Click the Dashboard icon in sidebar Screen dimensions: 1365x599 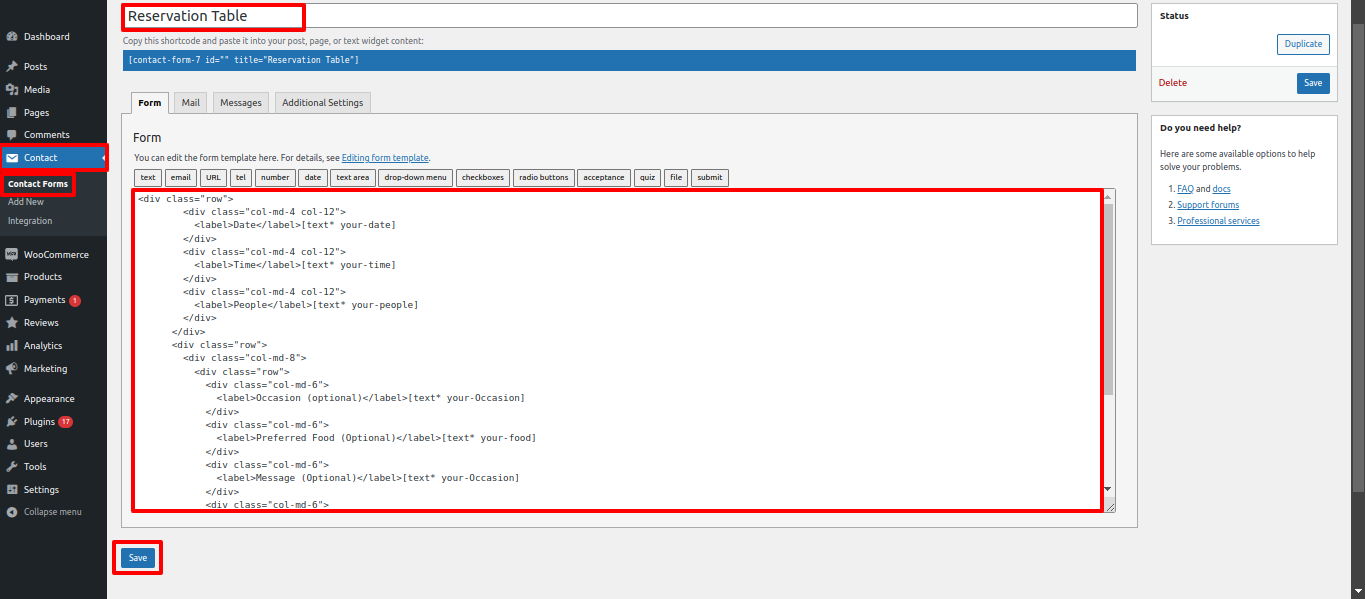(12, 37)
